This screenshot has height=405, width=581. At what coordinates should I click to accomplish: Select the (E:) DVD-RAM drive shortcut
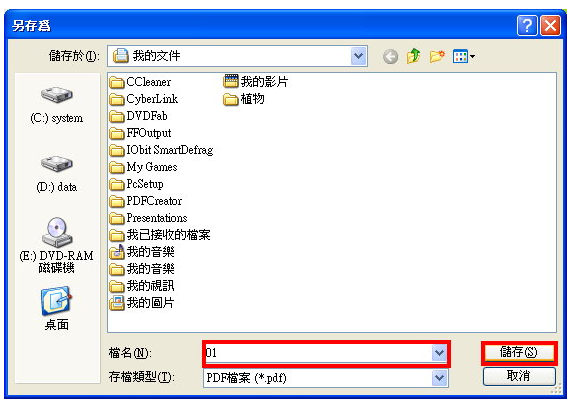[x=57, y=245]
